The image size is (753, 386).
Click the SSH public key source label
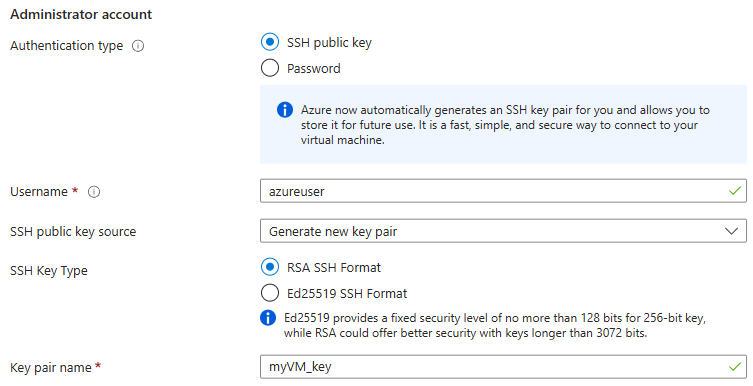pyautogui.click(x=73, y=232)
